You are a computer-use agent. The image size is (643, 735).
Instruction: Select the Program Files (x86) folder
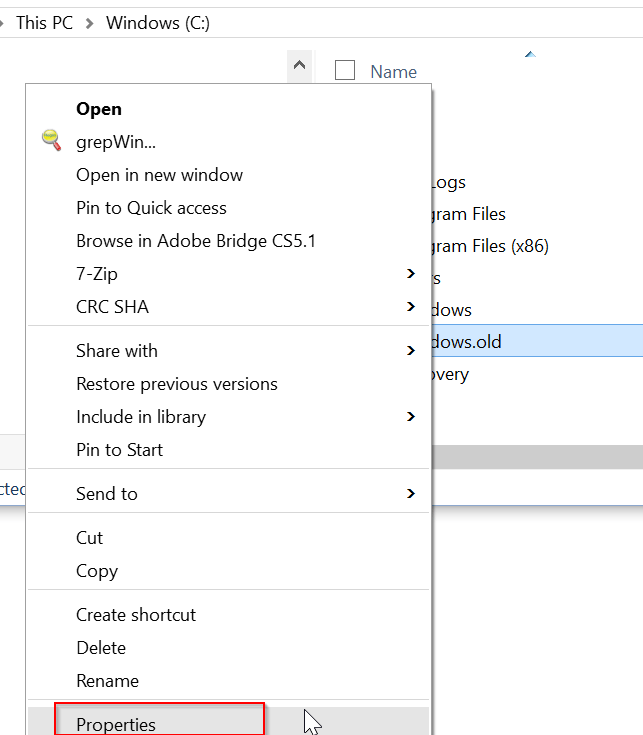pyautogui.click(x=490, y=246)
